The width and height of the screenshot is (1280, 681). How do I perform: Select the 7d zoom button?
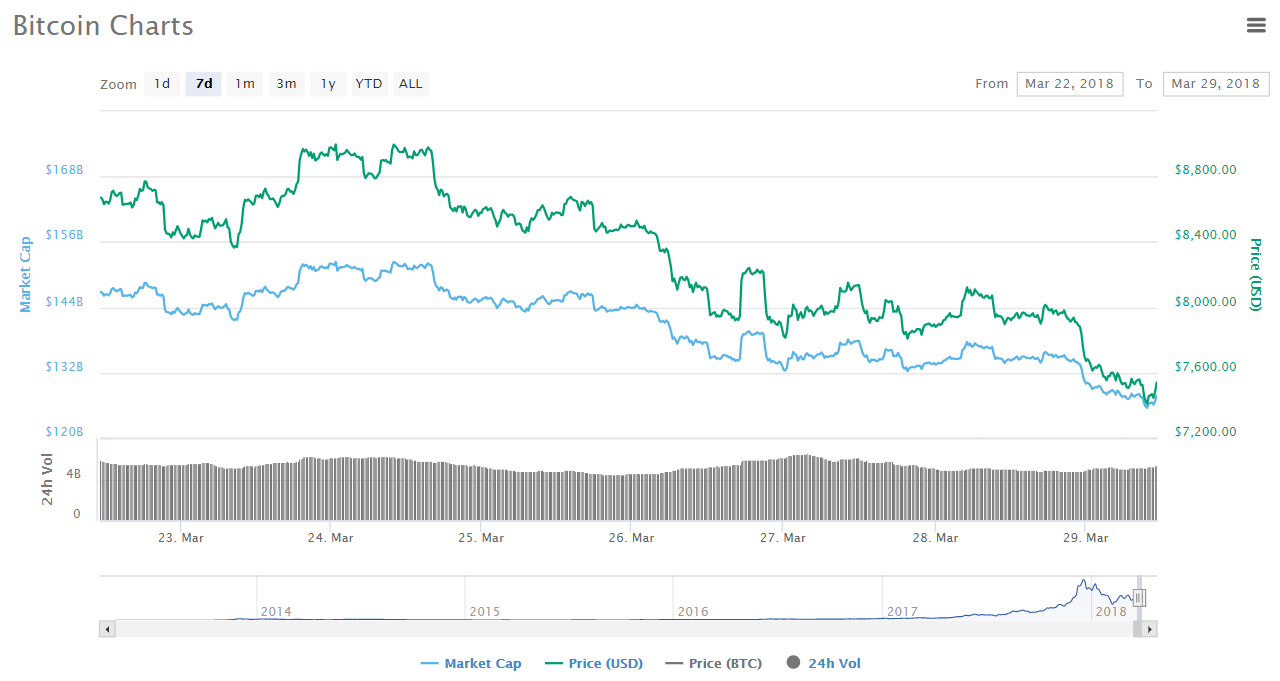pos(204,84)
